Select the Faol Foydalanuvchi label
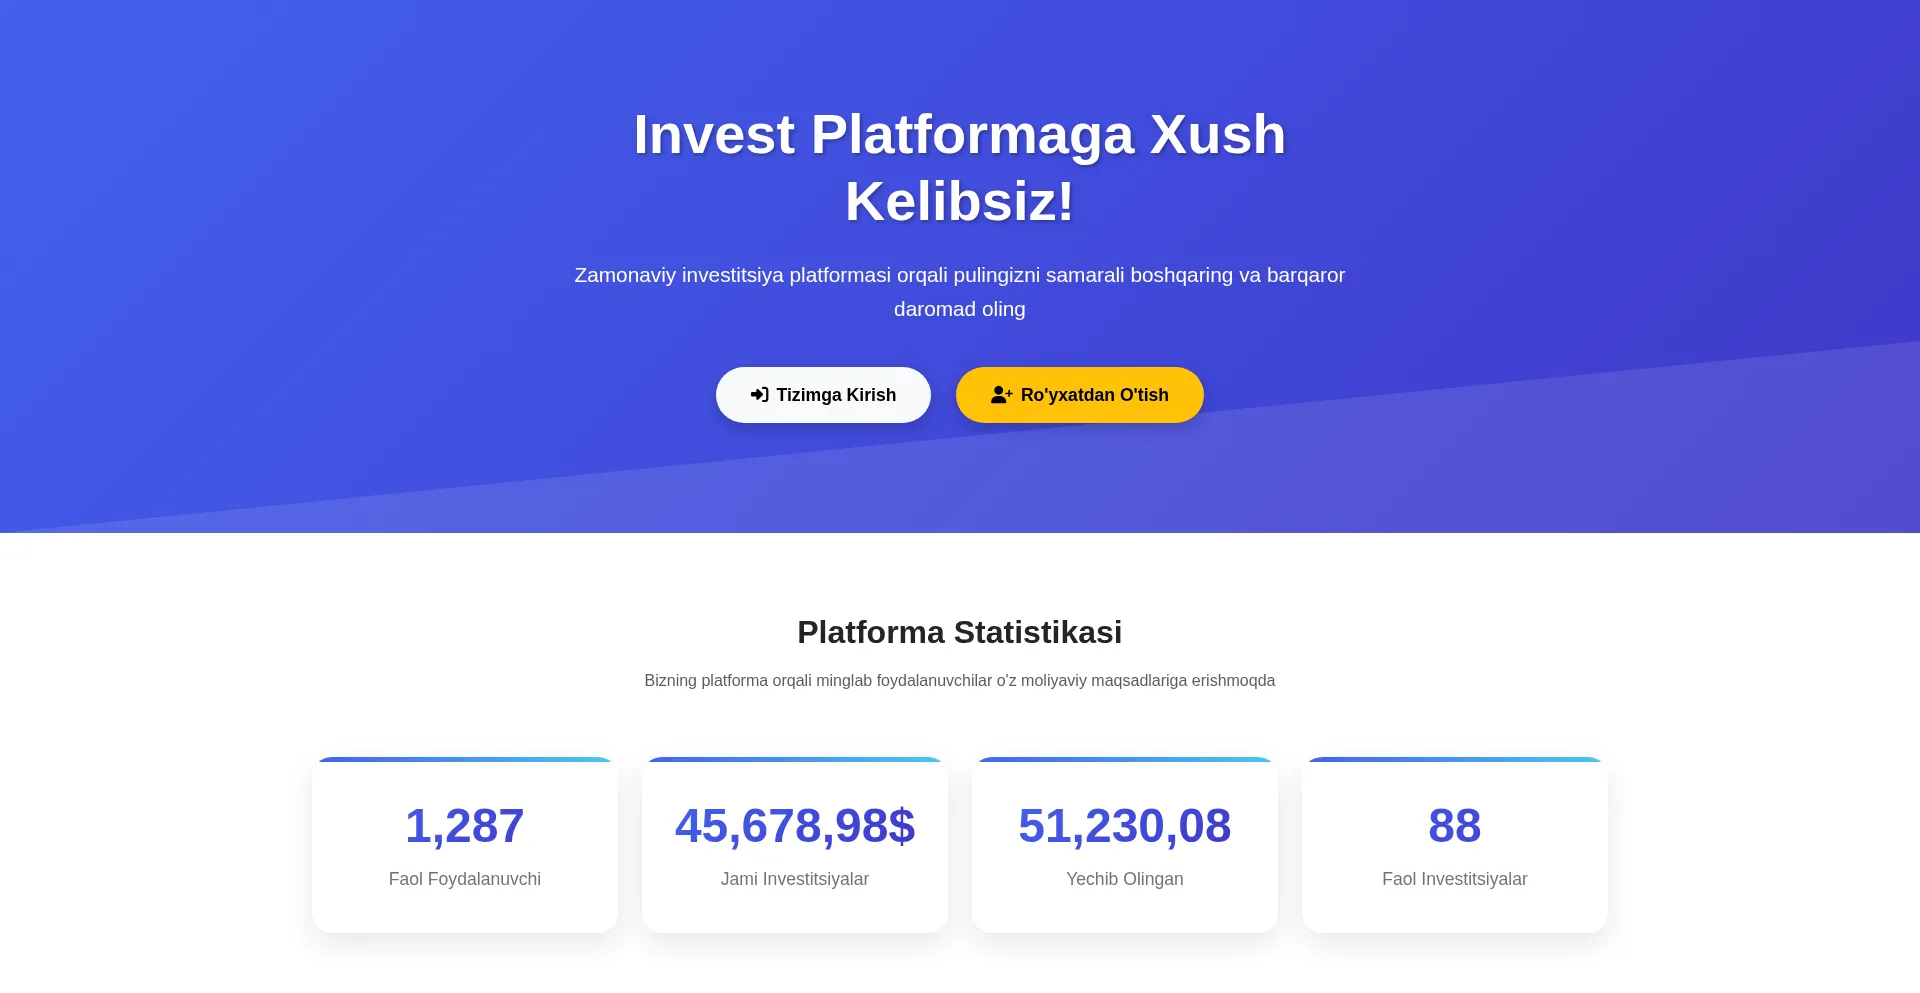1920x993 pixels. [x=464, y=879]
